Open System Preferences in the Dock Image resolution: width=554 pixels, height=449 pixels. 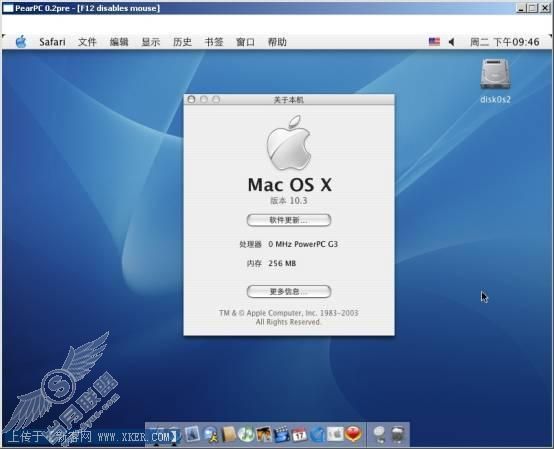(x=335, y=435)
